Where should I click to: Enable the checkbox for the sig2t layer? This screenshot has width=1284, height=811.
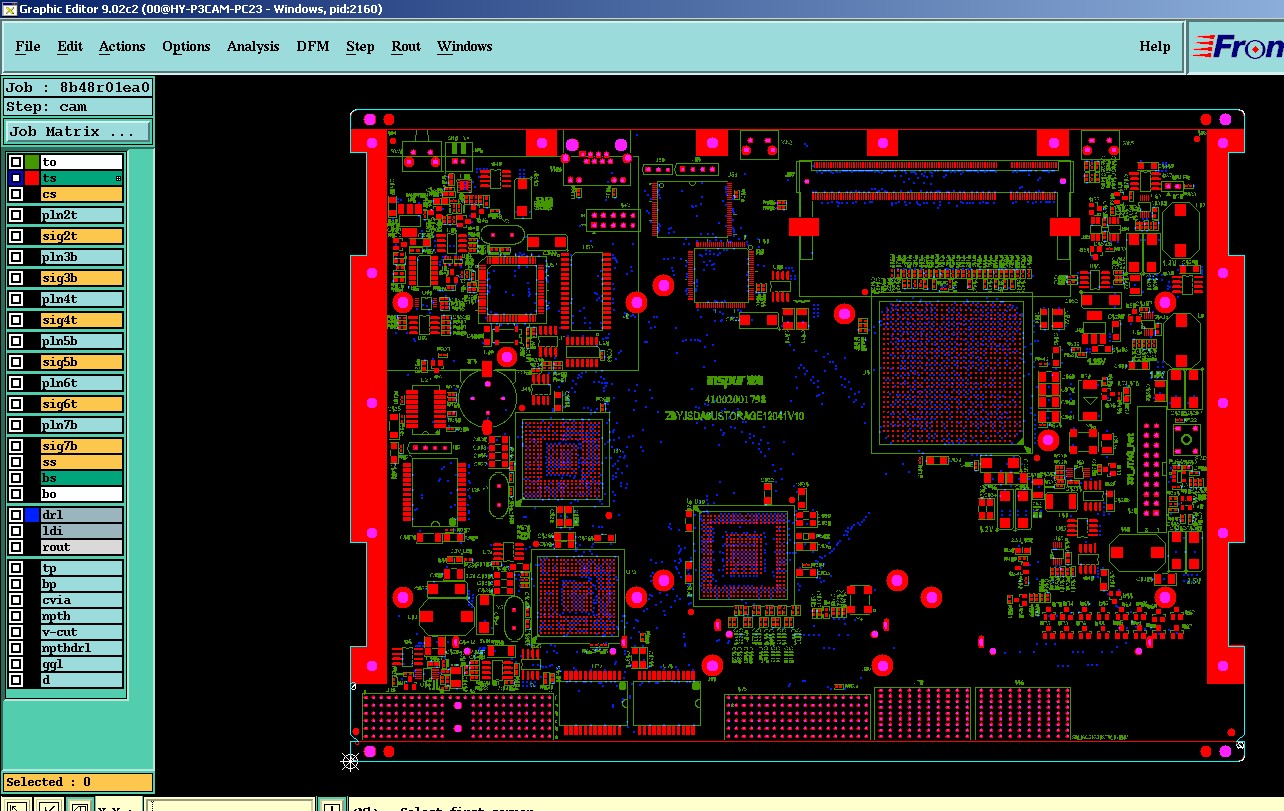[x=16, y=236]
